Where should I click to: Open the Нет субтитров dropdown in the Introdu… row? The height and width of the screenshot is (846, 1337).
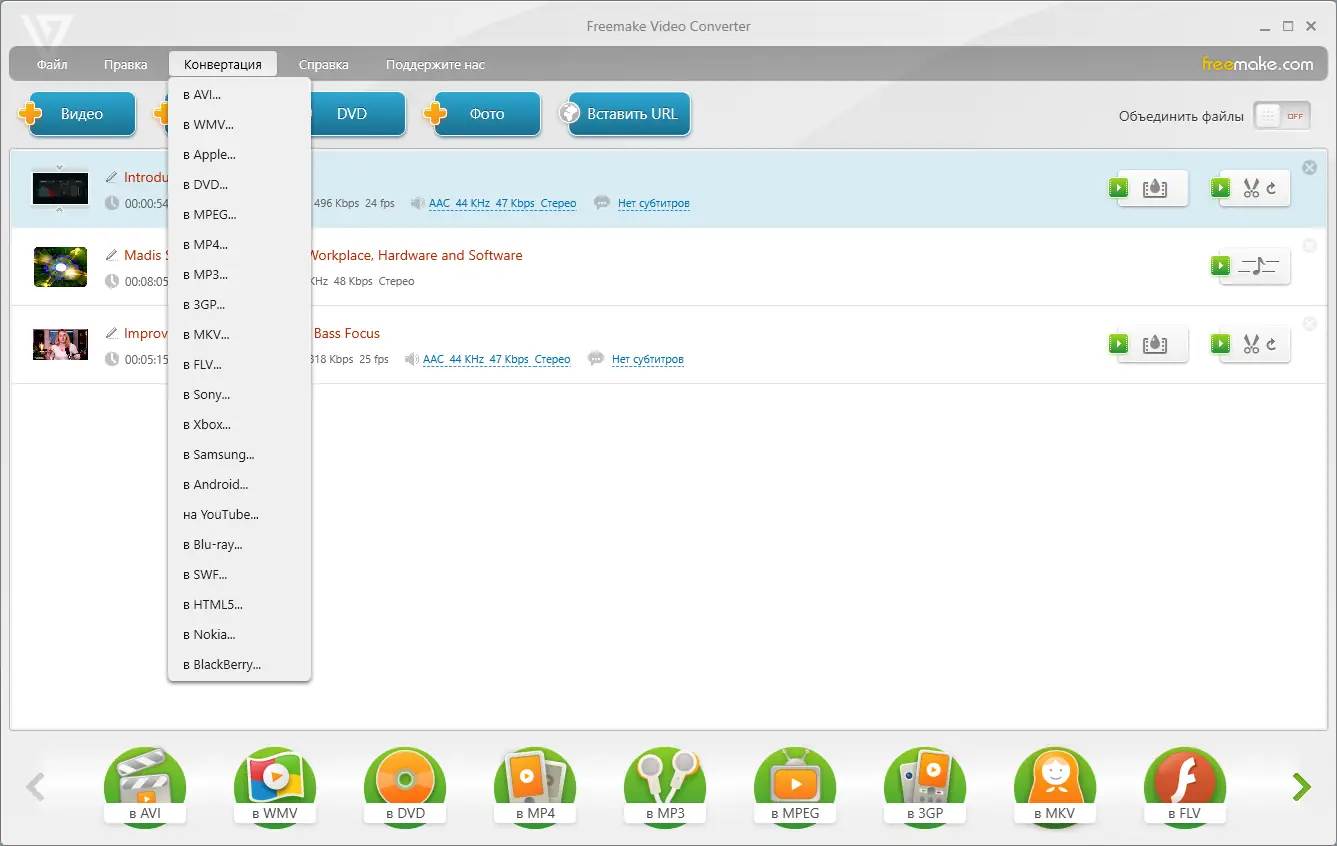click(654, 203)
